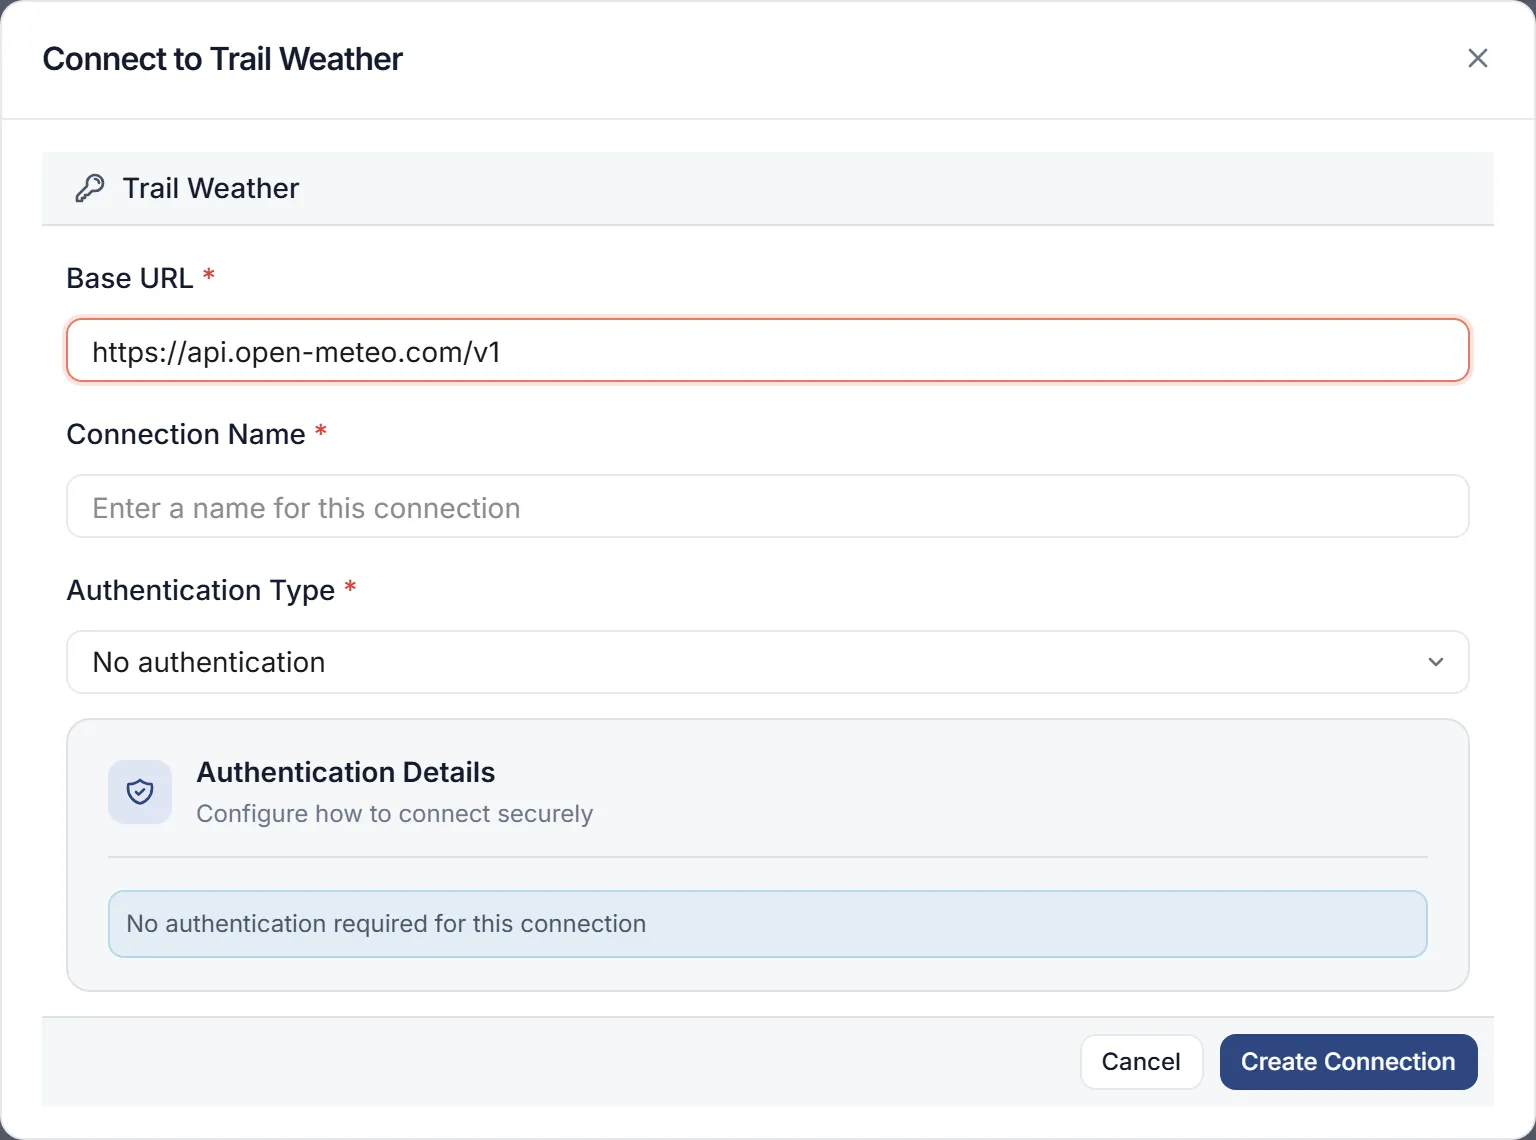Click the 'Connect to Trail Weather' title
Image resolution: width=1536 pixels, height=1140 pixels.
click(223, 59)
